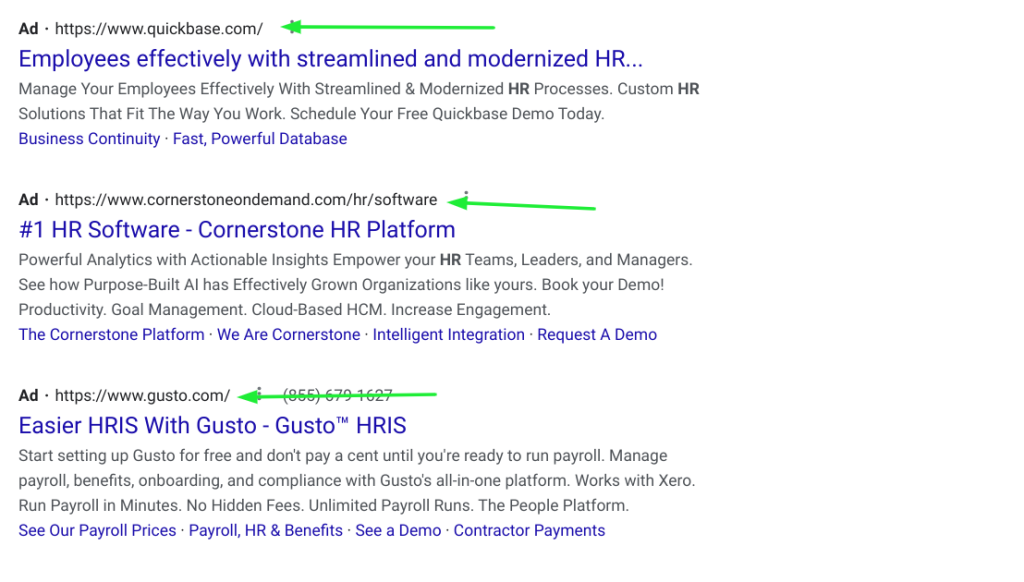Visit 'The Cornerstone Platform' sitelink
This screenshot has height=582, width=1024.
pos(111,335)
